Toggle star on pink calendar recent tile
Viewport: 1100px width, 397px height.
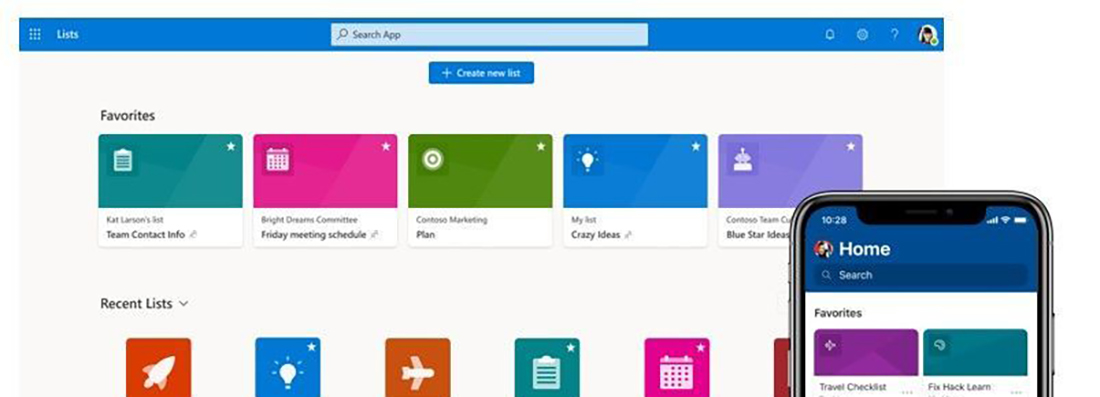click(x=700, y=347)
